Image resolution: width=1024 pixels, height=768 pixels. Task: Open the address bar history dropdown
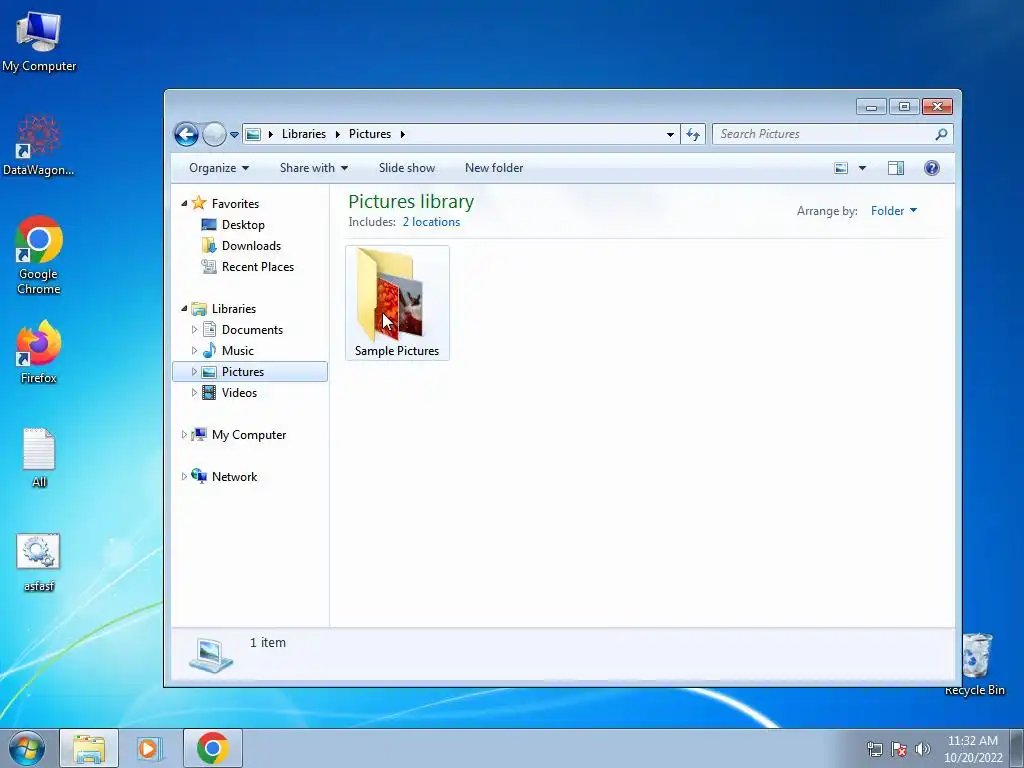coord(670,135)
